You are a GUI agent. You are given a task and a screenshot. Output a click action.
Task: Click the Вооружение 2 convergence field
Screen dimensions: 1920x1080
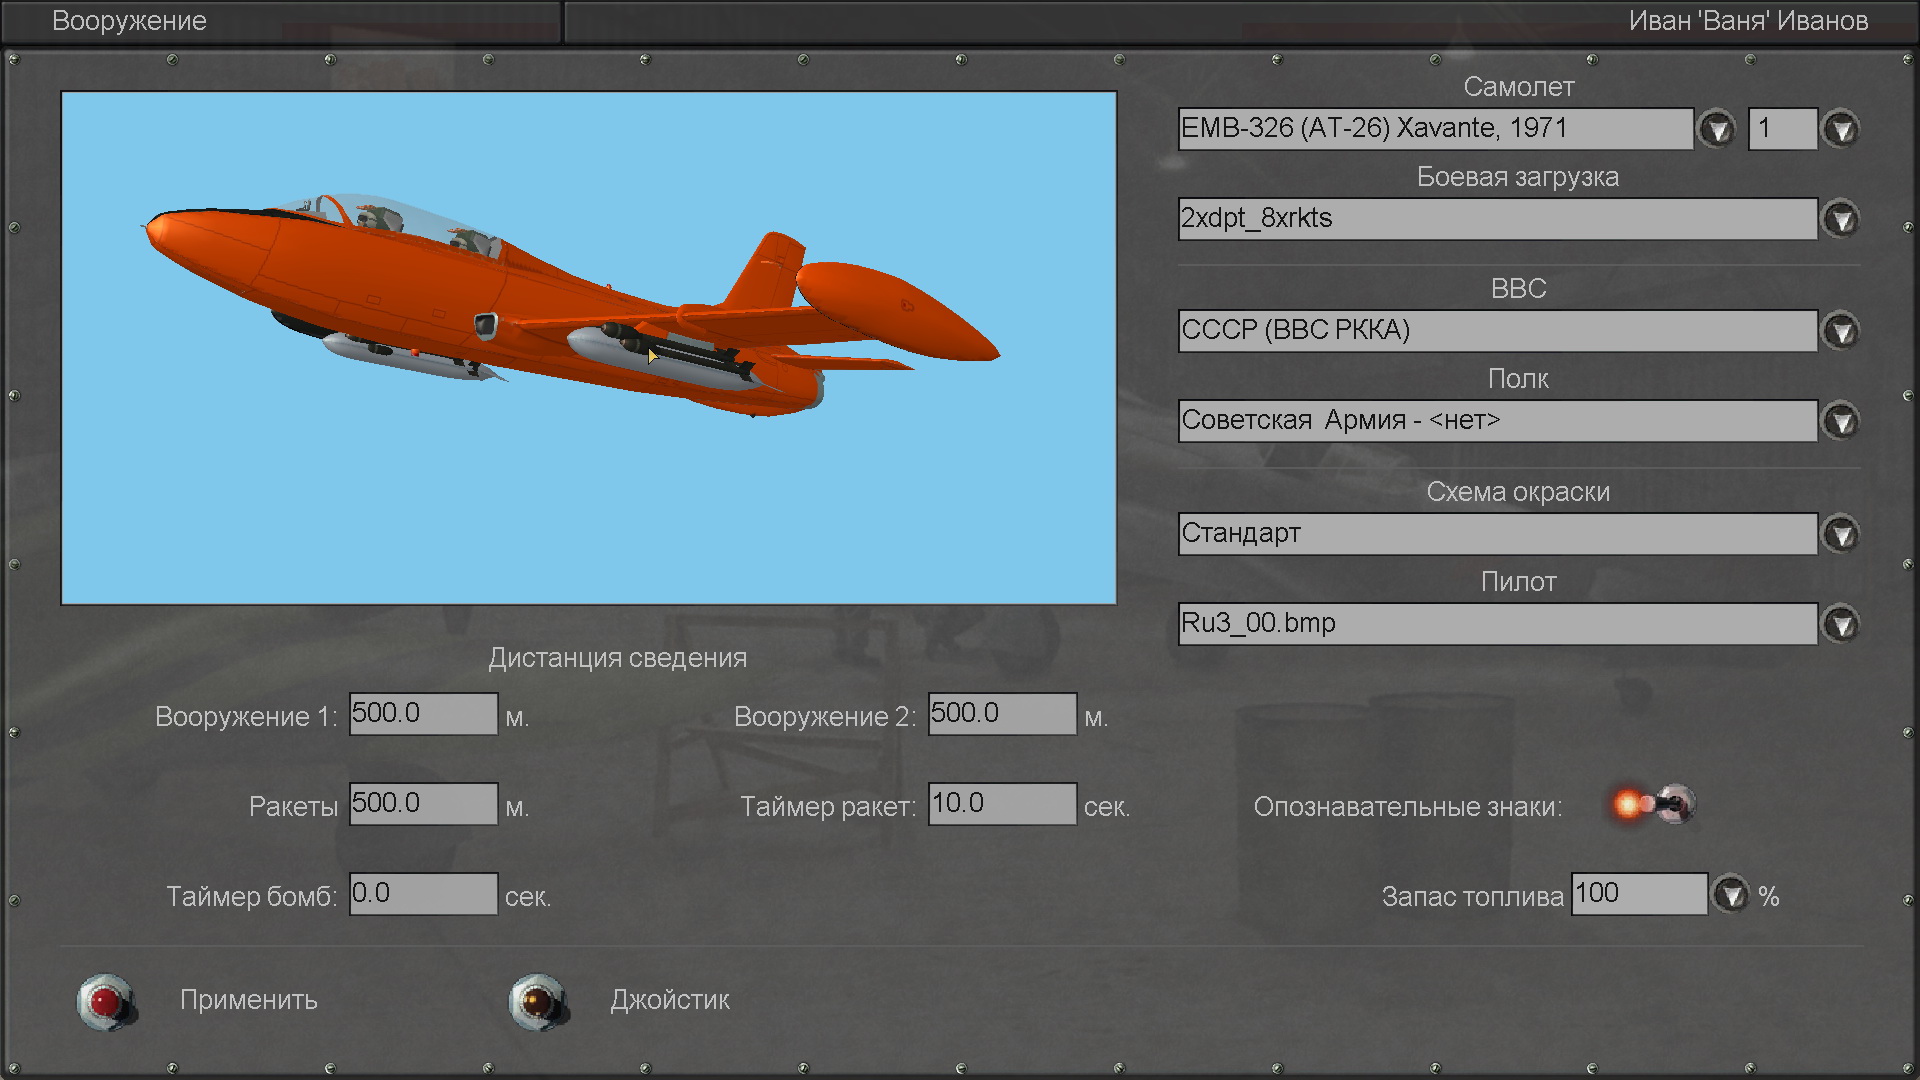click(x=1002, y=714)
